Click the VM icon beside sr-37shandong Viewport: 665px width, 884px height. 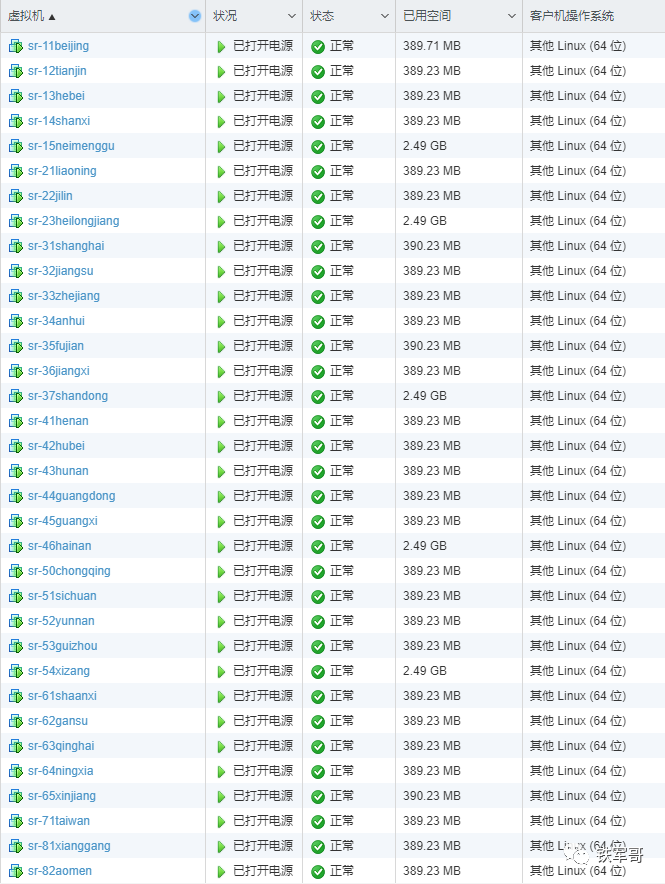(16, 396)
